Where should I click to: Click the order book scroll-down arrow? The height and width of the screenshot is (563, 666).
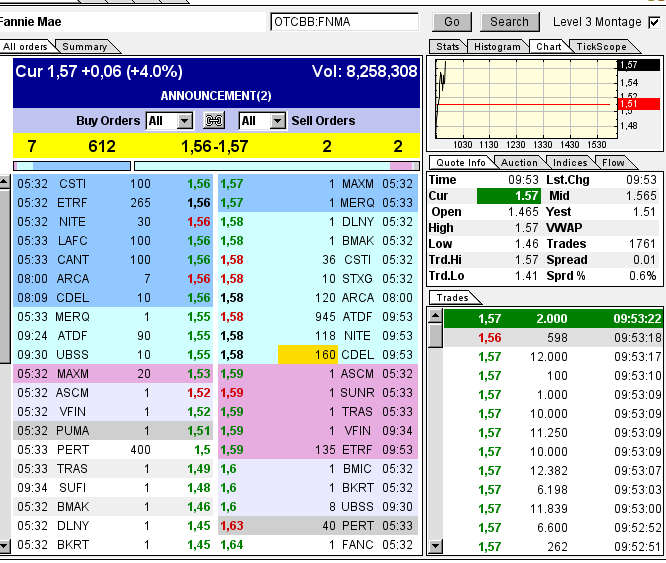point(5,546)
